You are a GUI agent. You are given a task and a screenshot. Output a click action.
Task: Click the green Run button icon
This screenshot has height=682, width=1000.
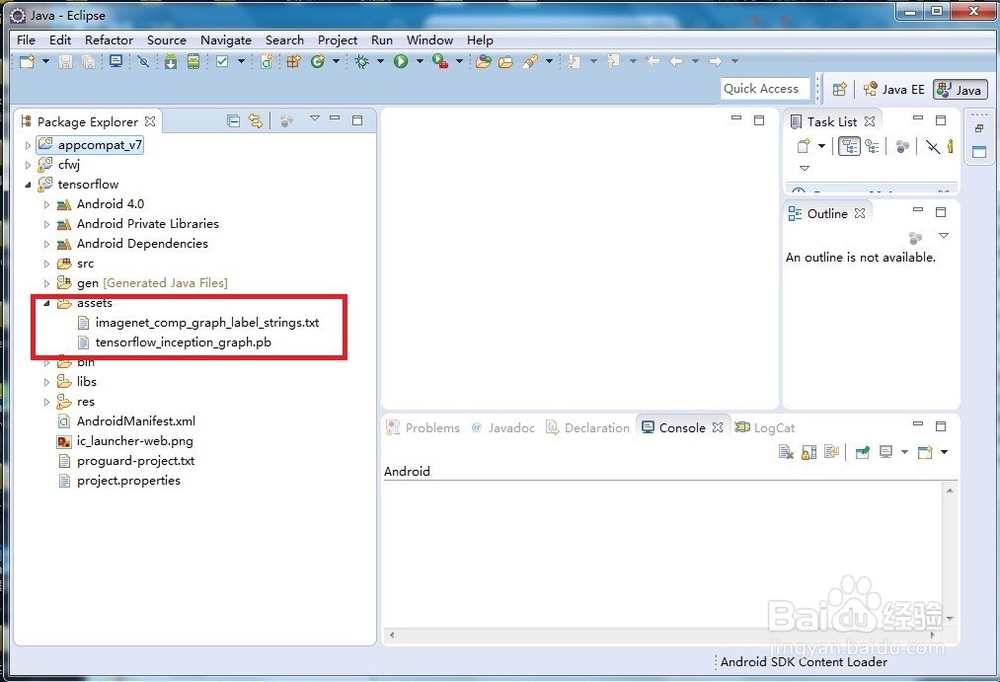(401, 61)
